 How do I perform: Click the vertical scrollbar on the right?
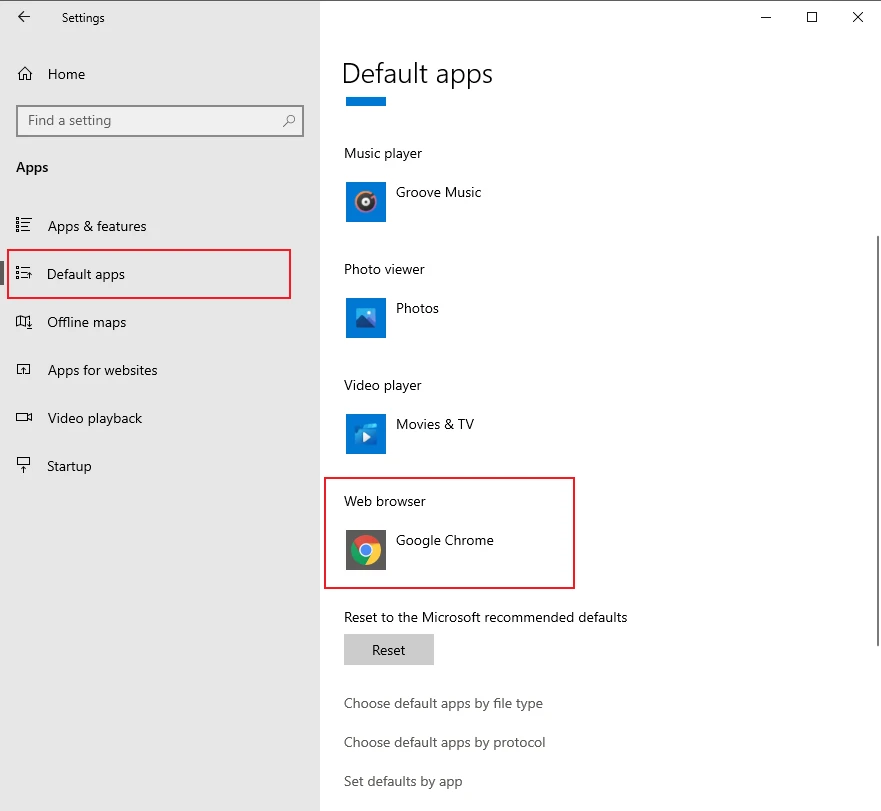878,441
